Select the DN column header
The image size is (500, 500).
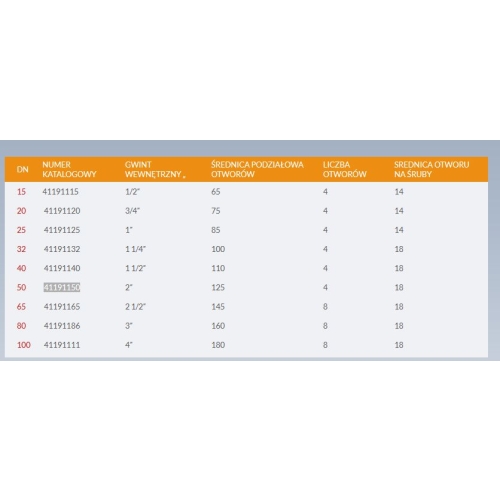click(23, 169)
